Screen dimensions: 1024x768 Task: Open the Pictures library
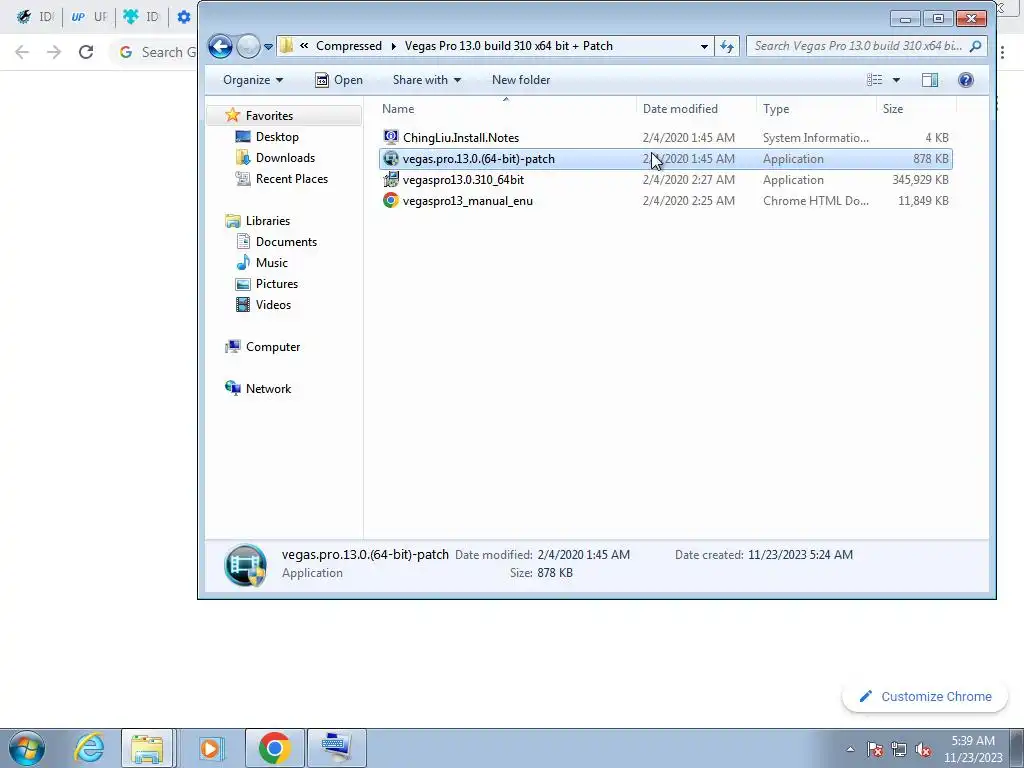[277, 283]
